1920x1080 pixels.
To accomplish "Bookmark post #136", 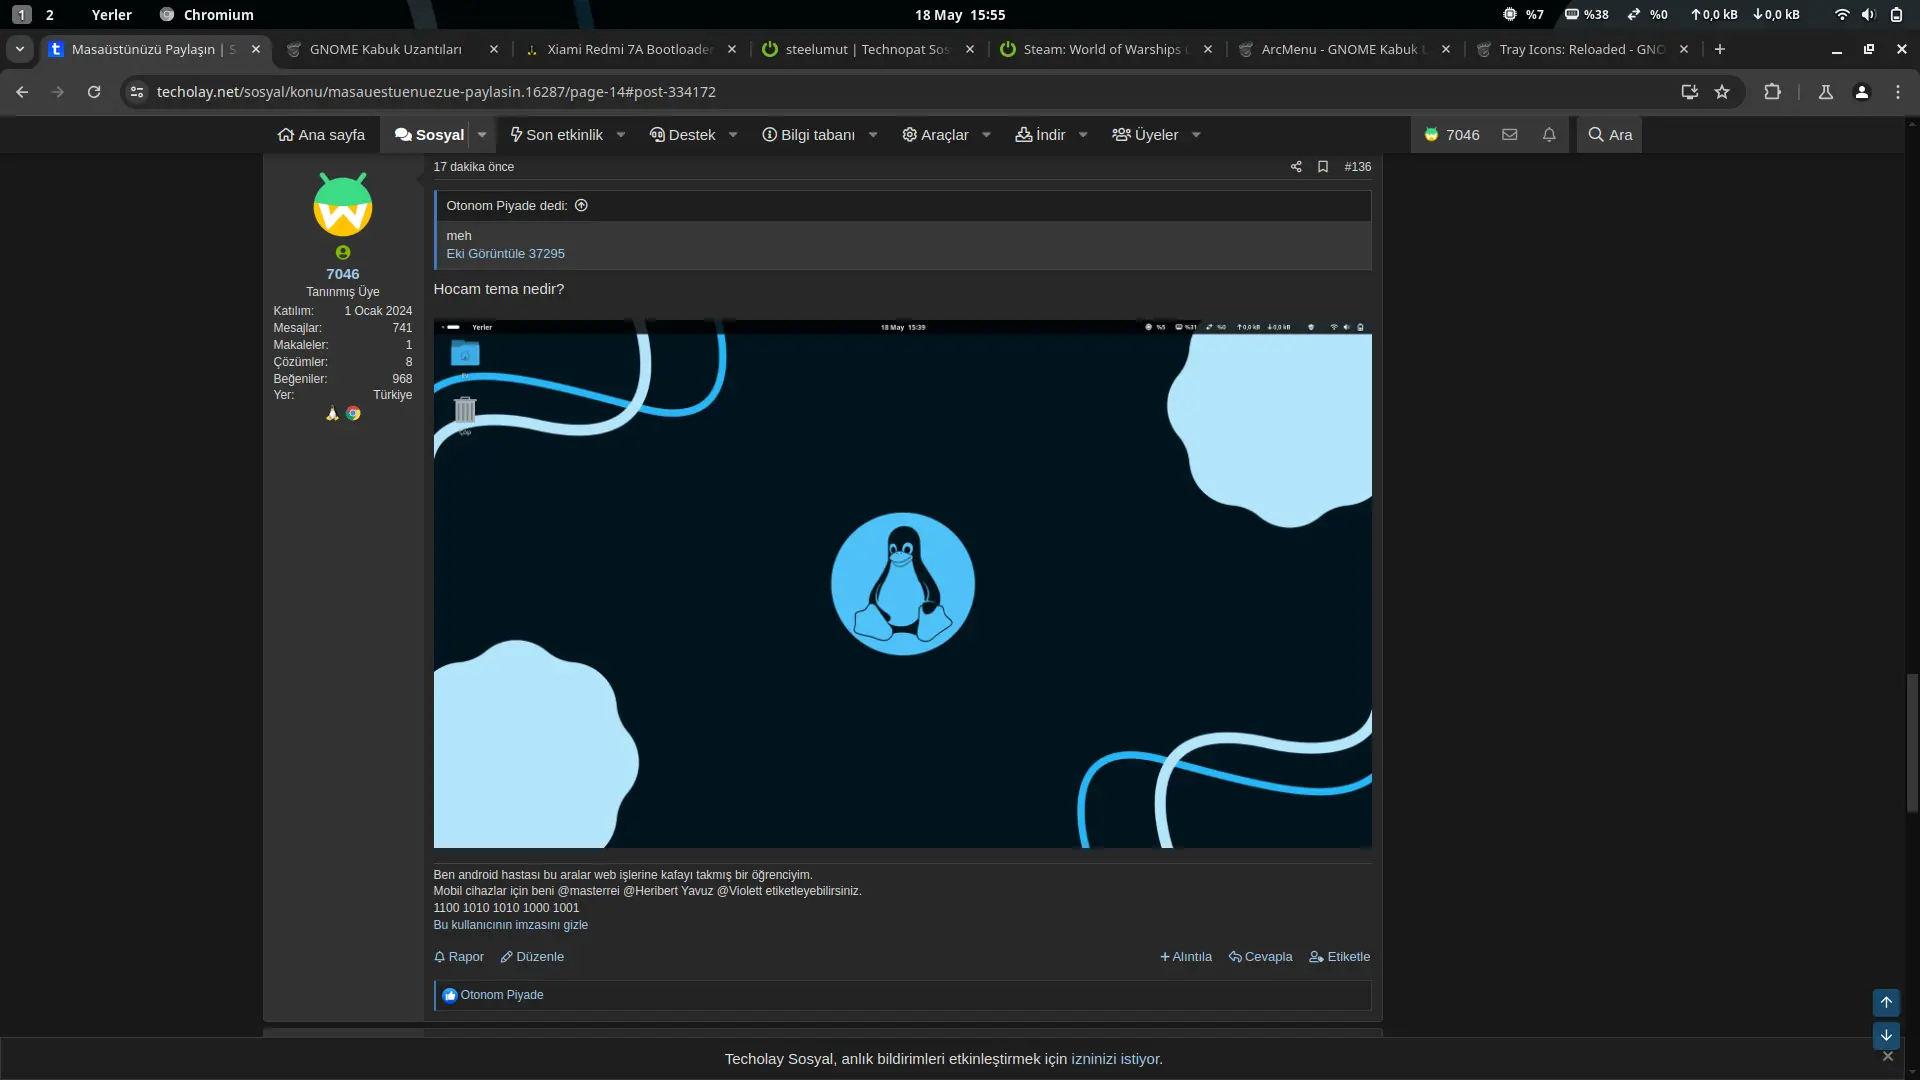I will (1323, 167).
